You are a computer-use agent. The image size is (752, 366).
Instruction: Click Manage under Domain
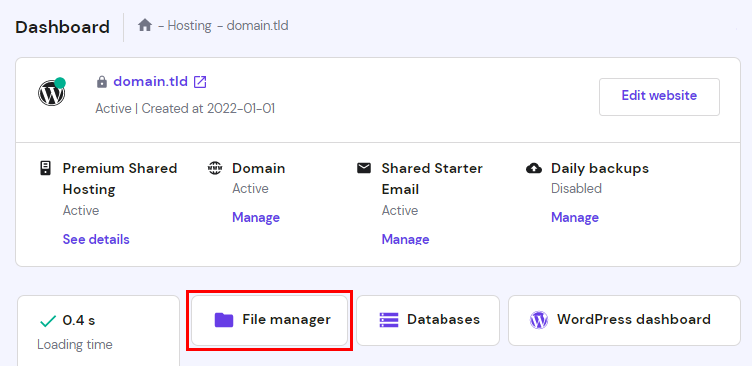[x=256, y=217]
